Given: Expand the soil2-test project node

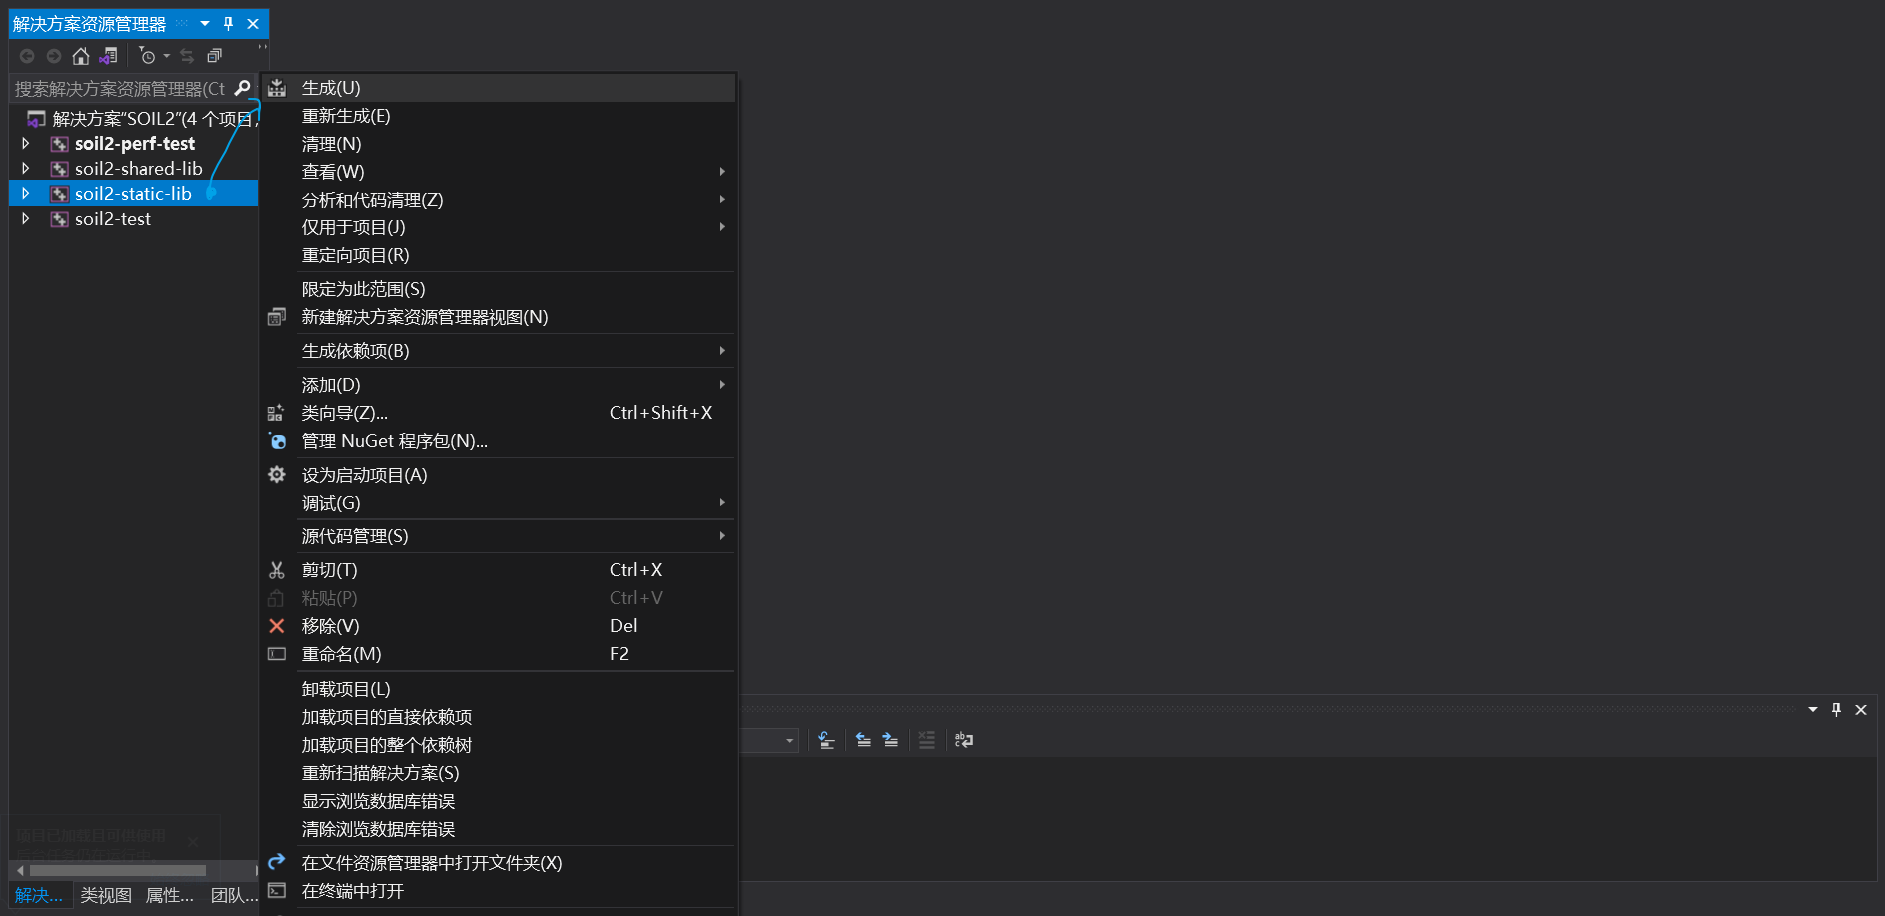Looking at the screenshot, I should (x=25, y=218).
